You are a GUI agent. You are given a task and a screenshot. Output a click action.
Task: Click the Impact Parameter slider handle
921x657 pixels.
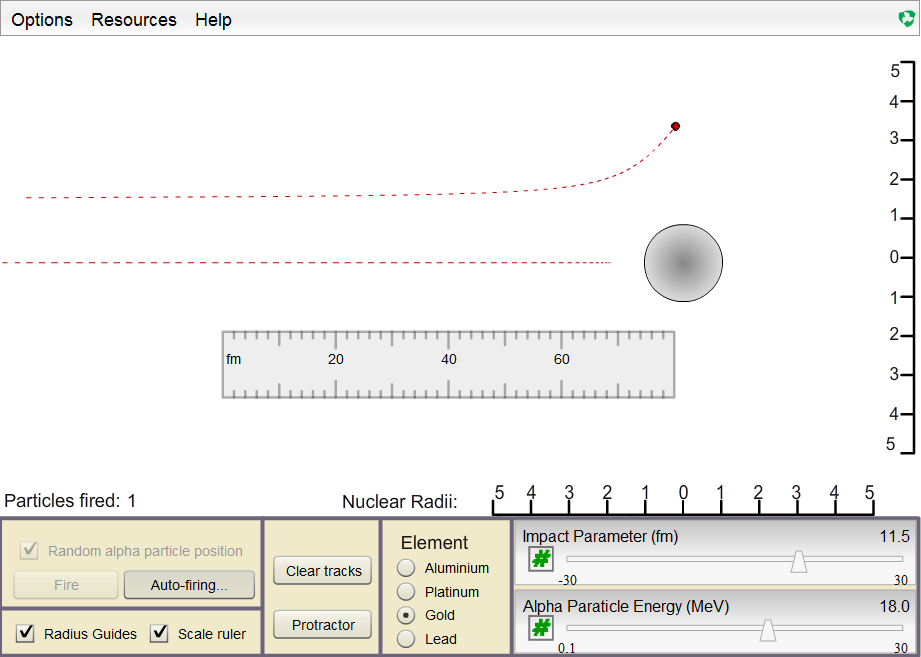click(799, 561)
